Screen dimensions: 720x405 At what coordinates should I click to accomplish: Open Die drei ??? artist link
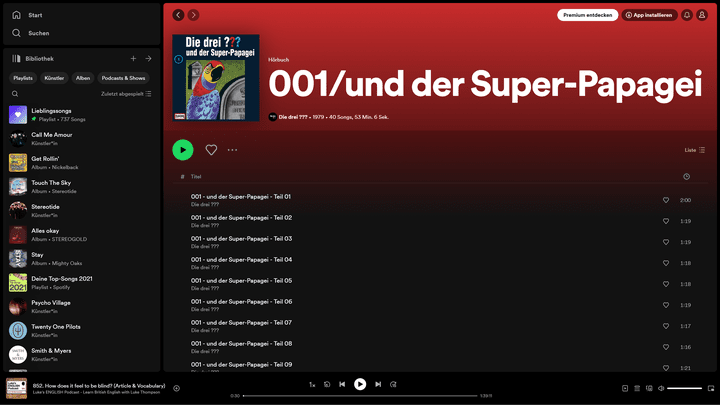coord(293,117)
